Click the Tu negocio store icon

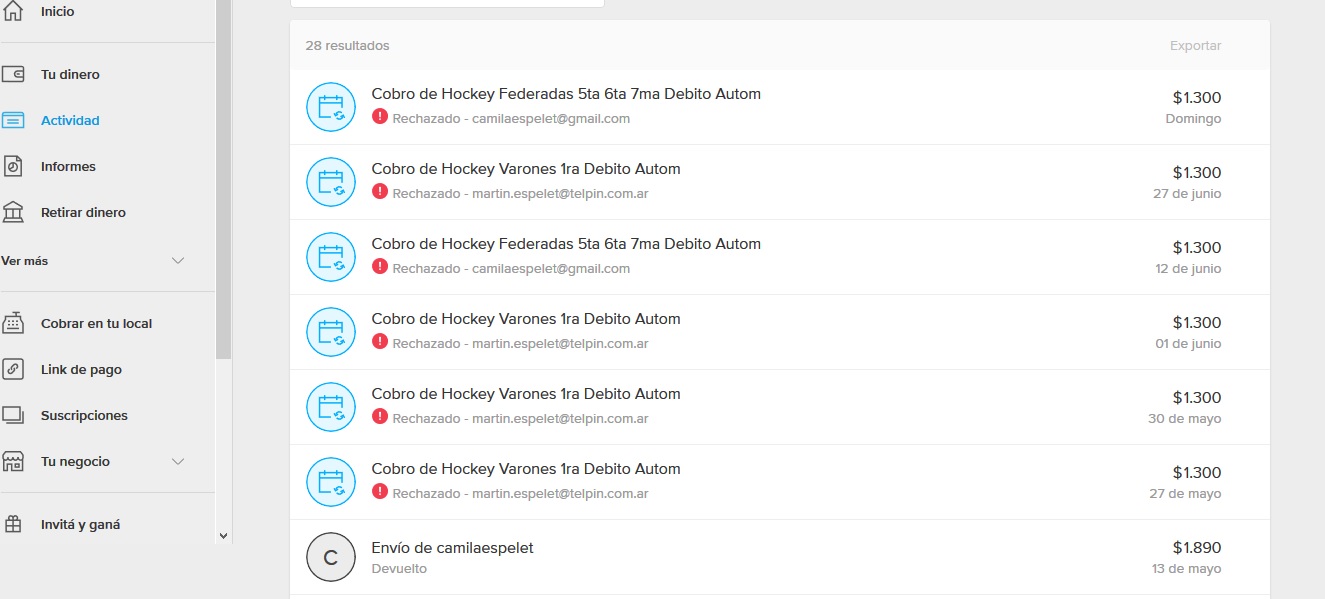[13, 462]
